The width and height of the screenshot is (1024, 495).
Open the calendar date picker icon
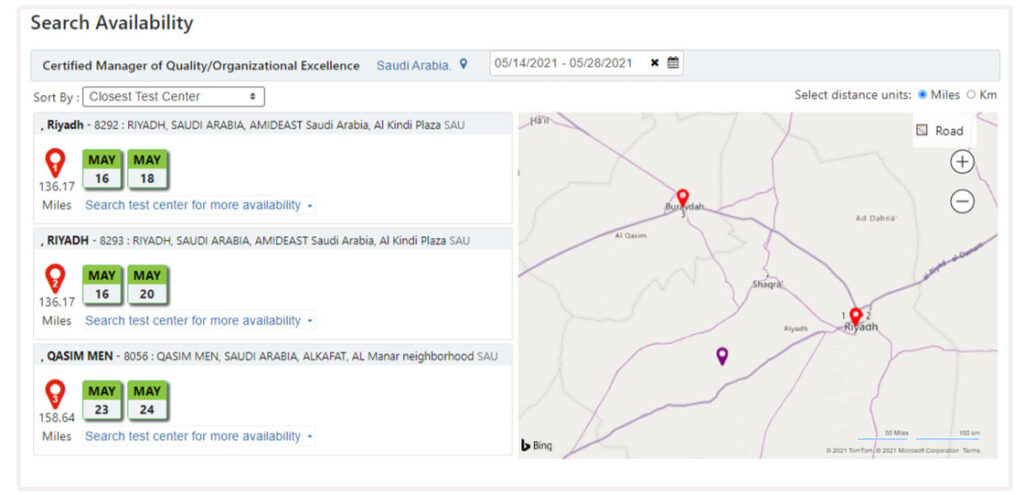[x=673, y=63]
